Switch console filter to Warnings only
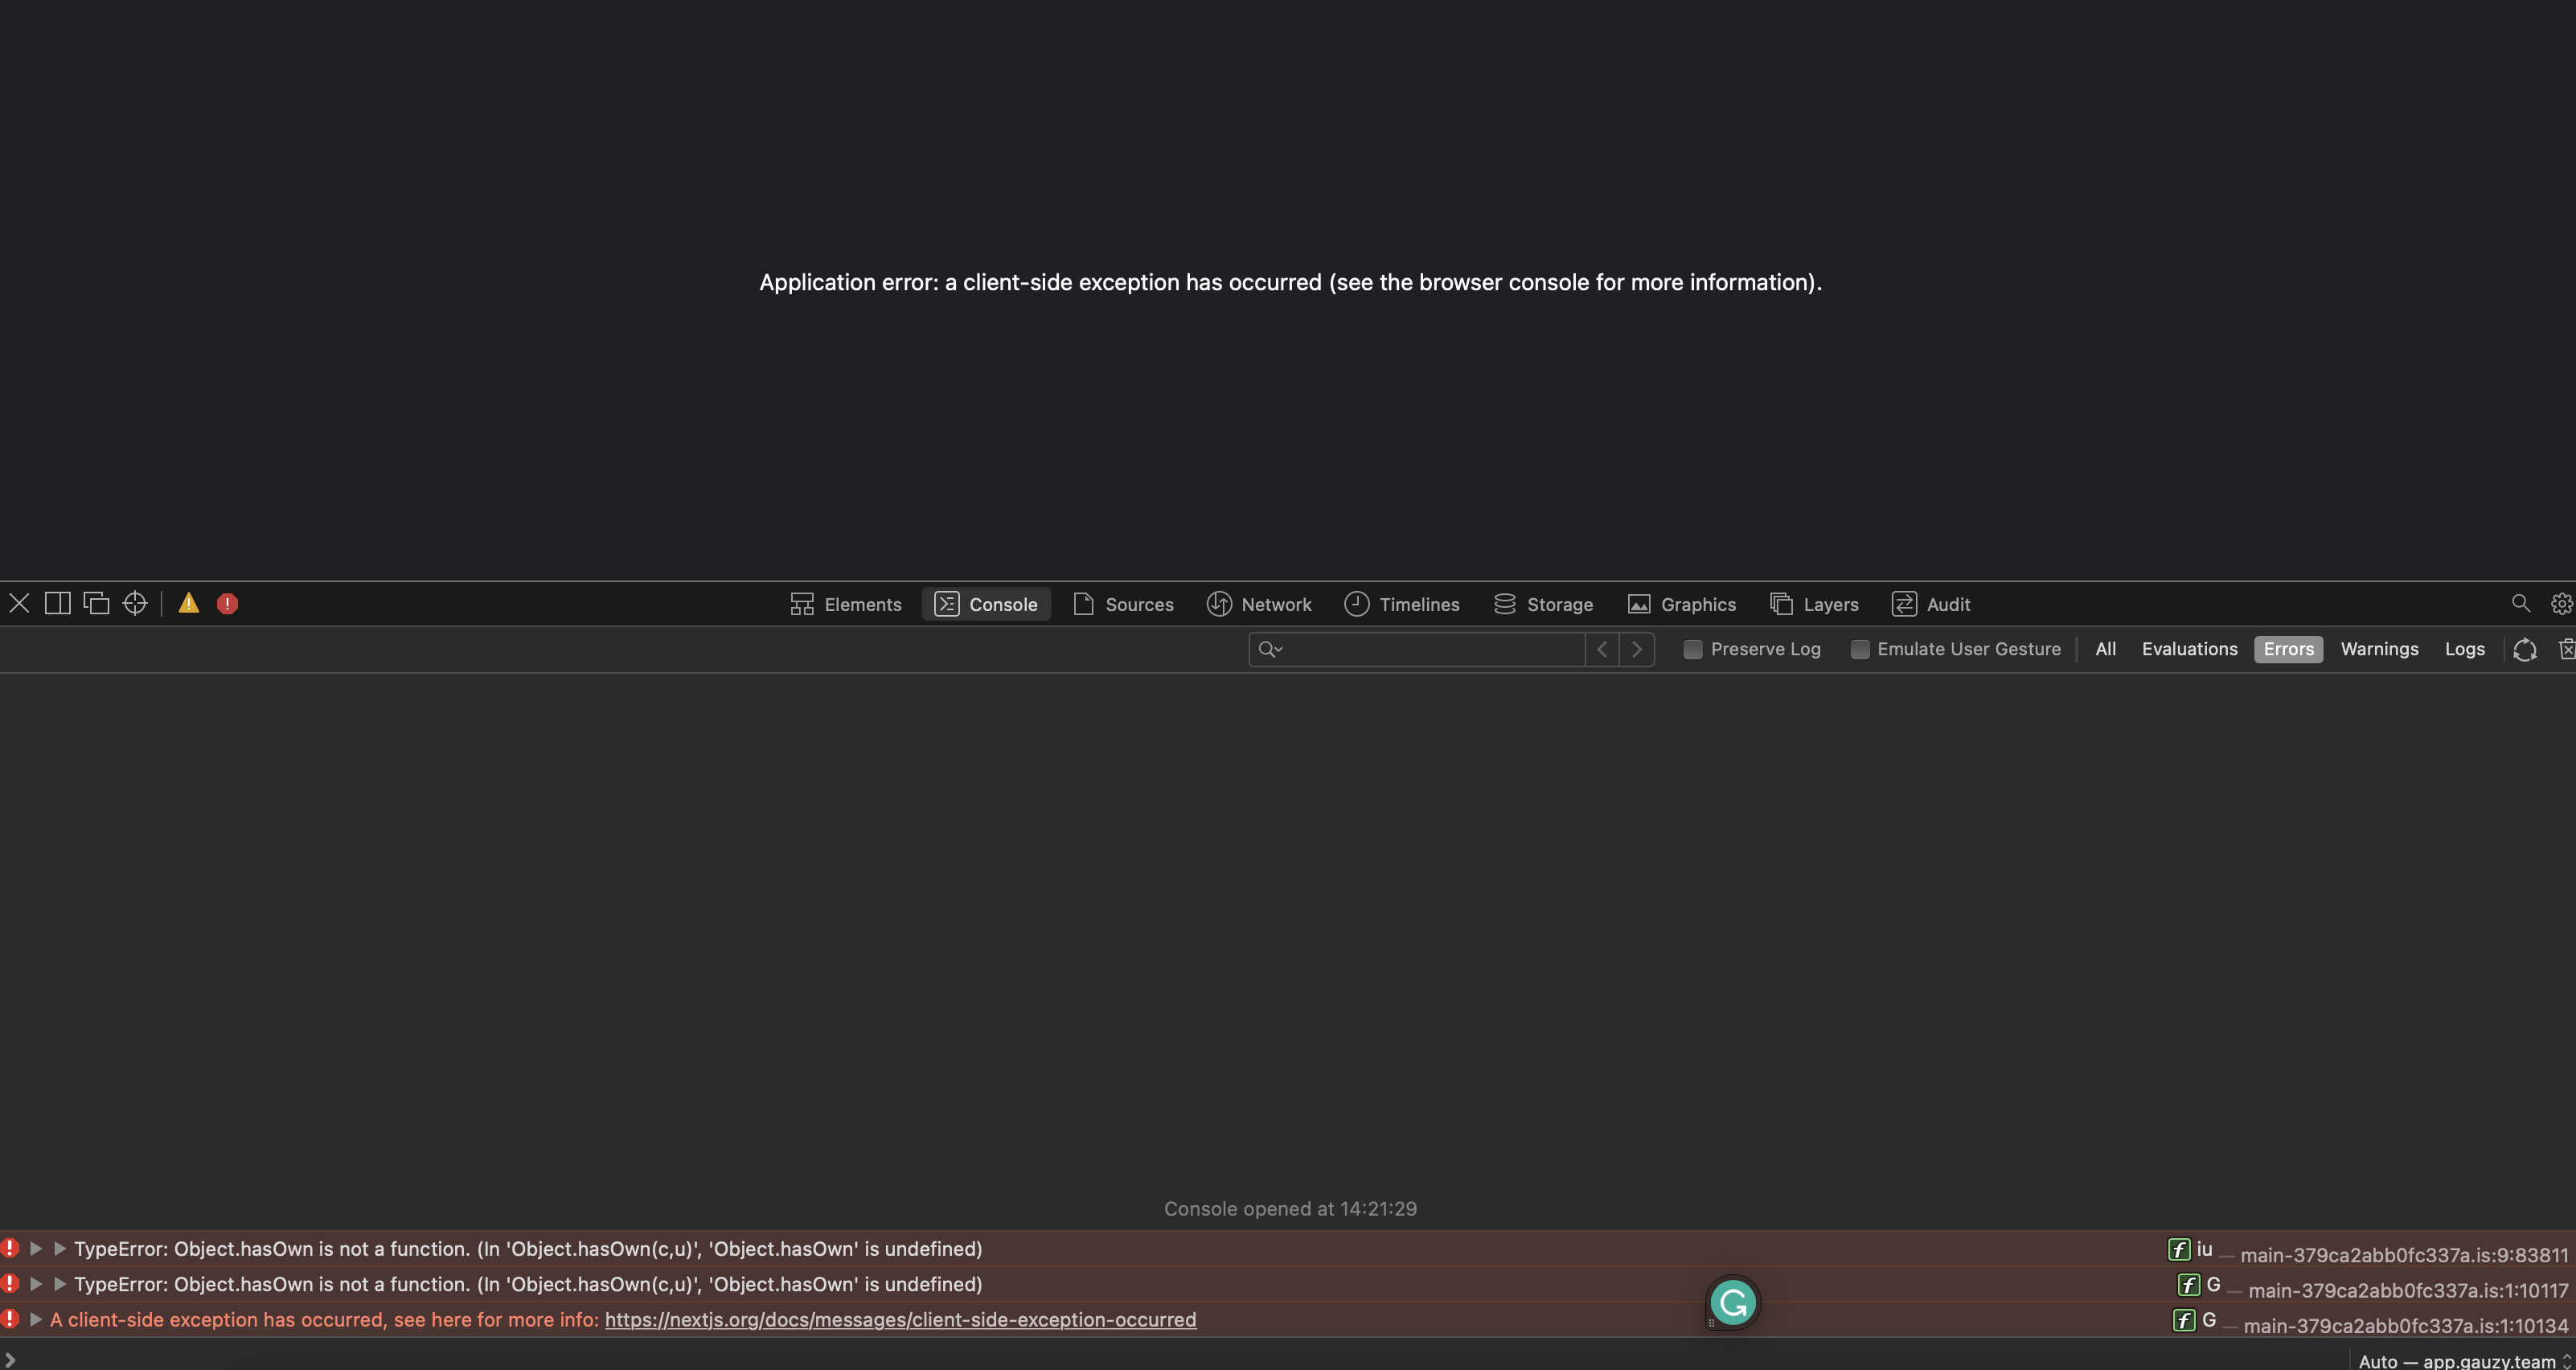The width and height of the screenshot is (2576, 1370). click(2379, 649)
